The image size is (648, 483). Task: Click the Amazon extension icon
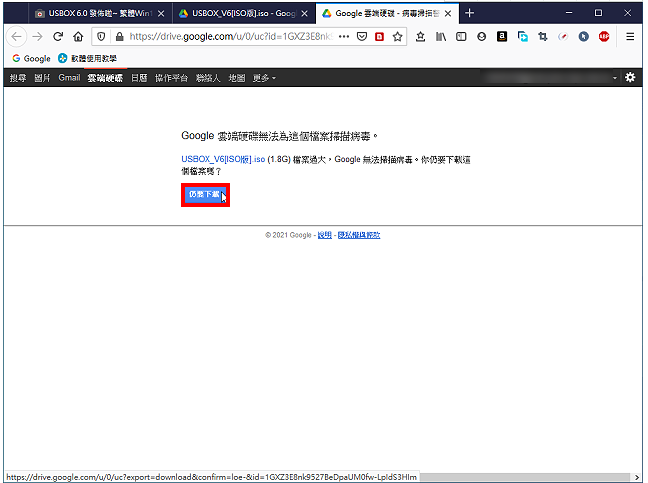(x=502, y=37)
